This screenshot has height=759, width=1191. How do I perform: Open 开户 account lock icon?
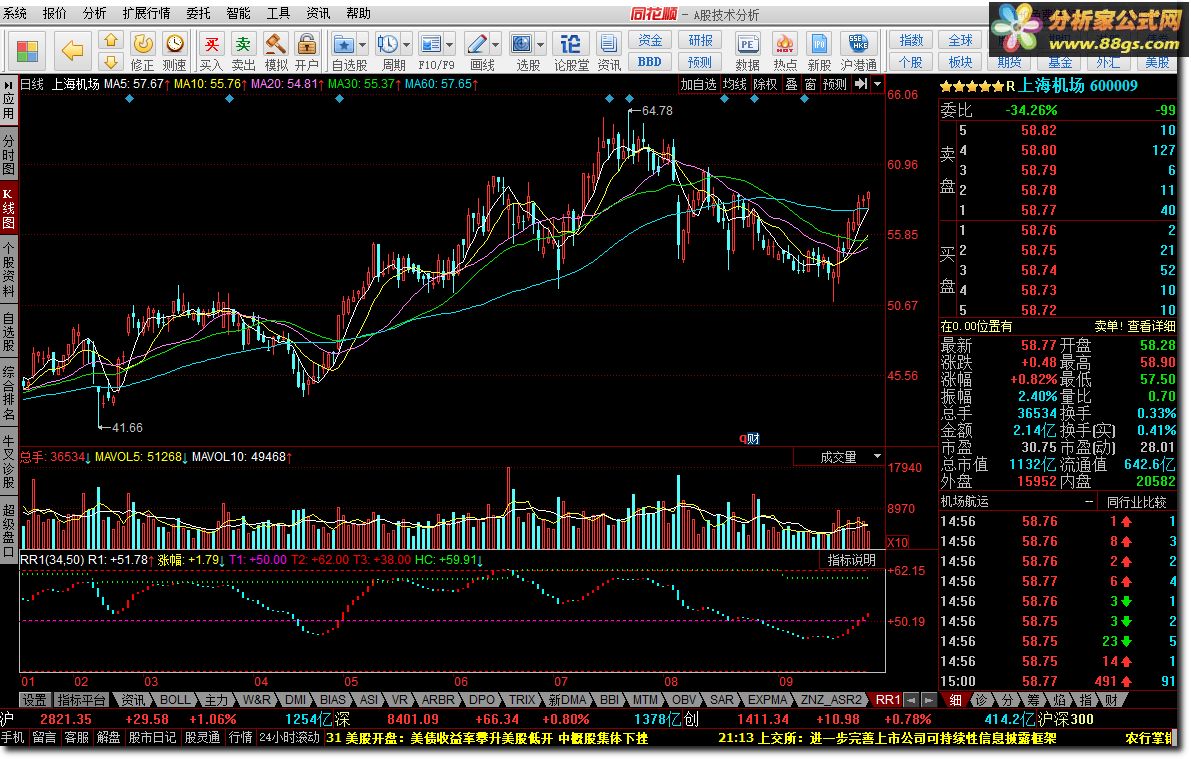pyautogui.click(x=307, y=51)
